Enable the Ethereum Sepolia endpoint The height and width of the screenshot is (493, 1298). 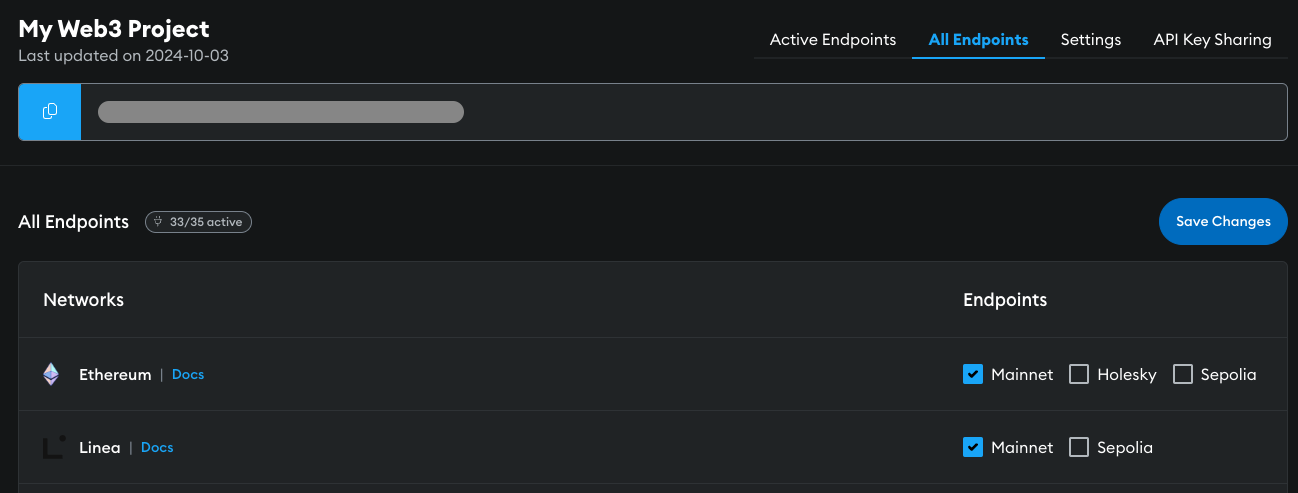[x=1183, y=374]
